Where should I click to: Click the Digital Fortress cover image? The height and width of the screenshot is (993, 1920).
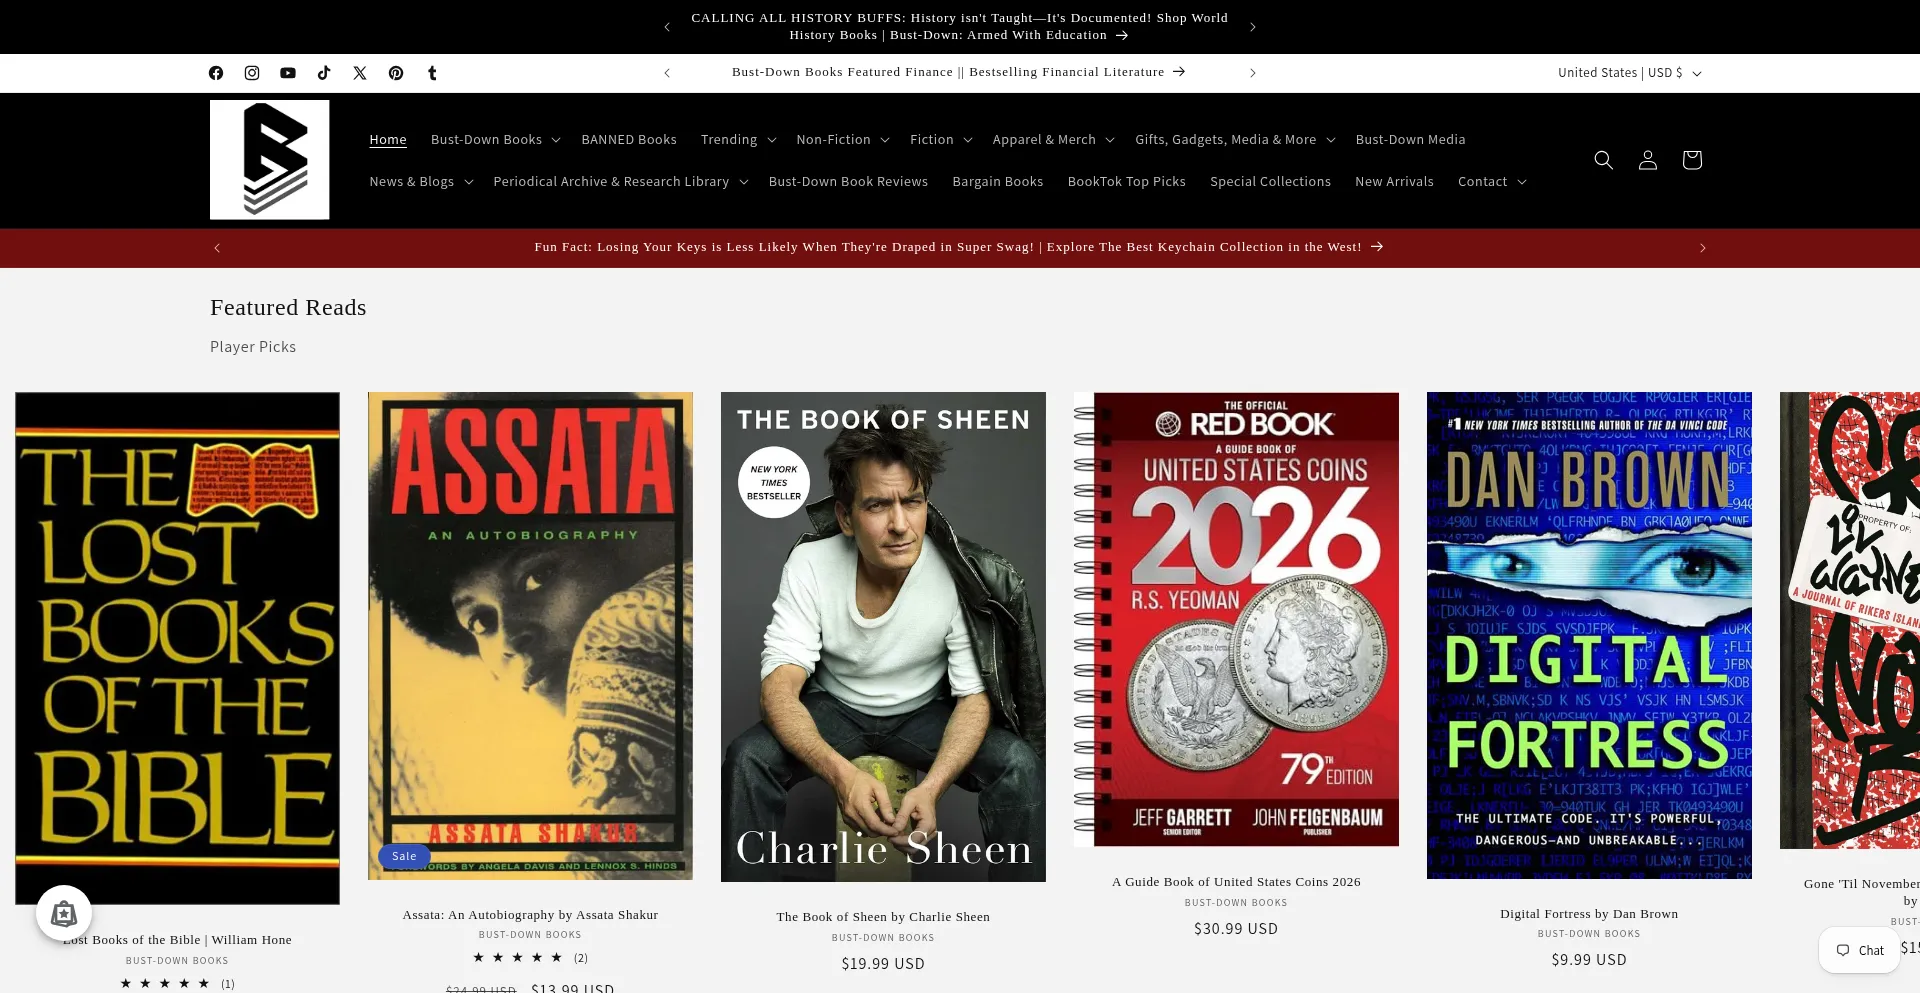[1589, 635]
